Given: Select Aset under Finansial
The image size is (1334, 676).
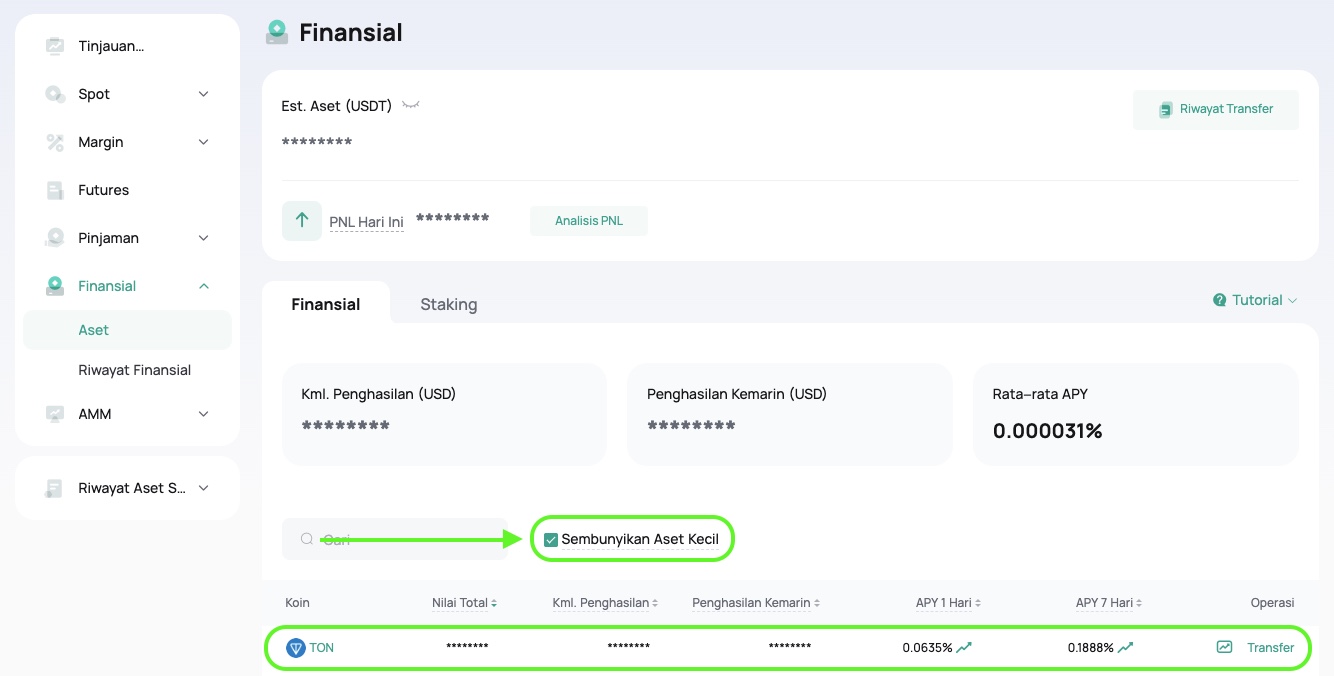Looking at the screenshot, I should 127,330.
